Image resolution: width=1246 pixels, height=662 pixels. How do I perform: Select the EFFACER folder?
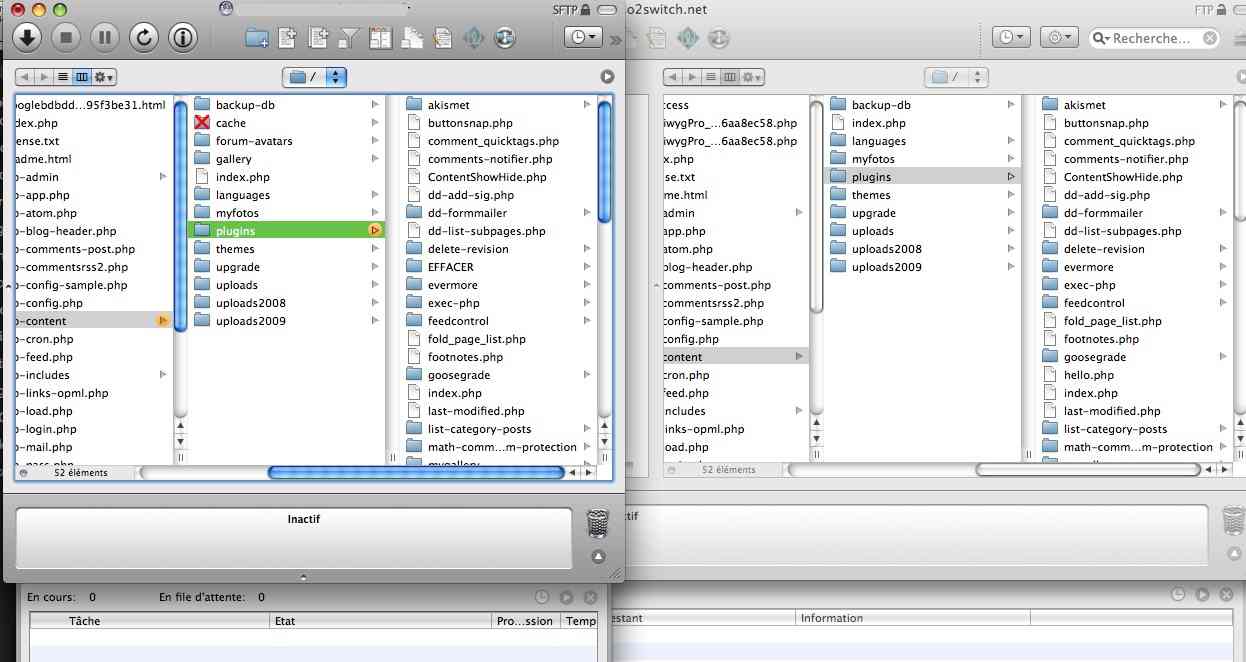(450, 267)
